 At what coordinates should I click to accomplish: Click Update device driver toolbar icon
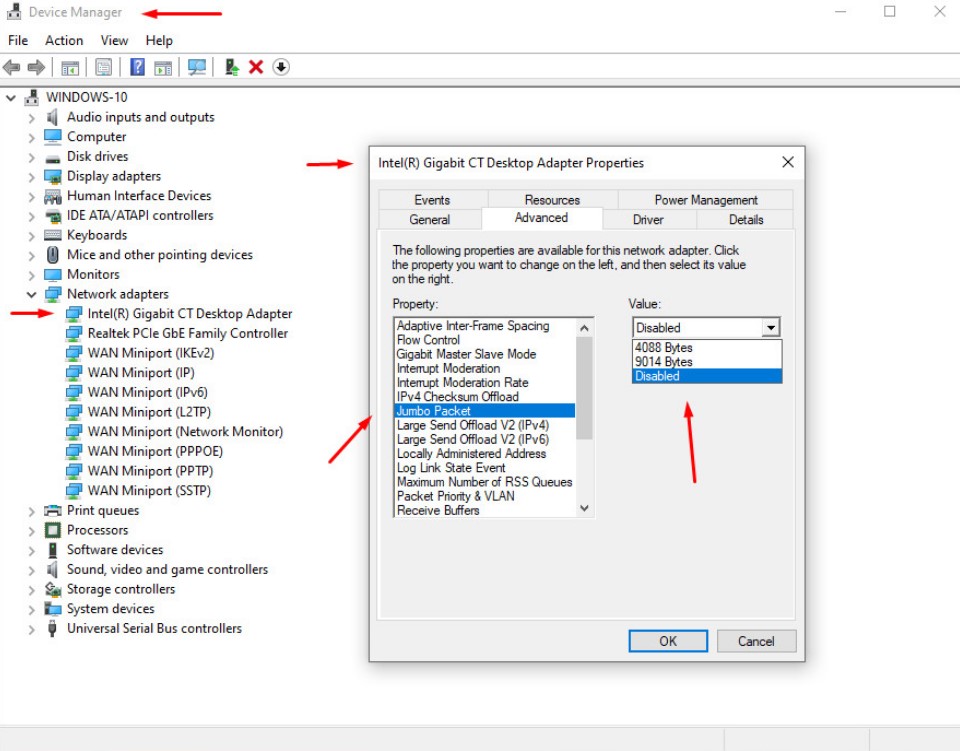point(231,67)
